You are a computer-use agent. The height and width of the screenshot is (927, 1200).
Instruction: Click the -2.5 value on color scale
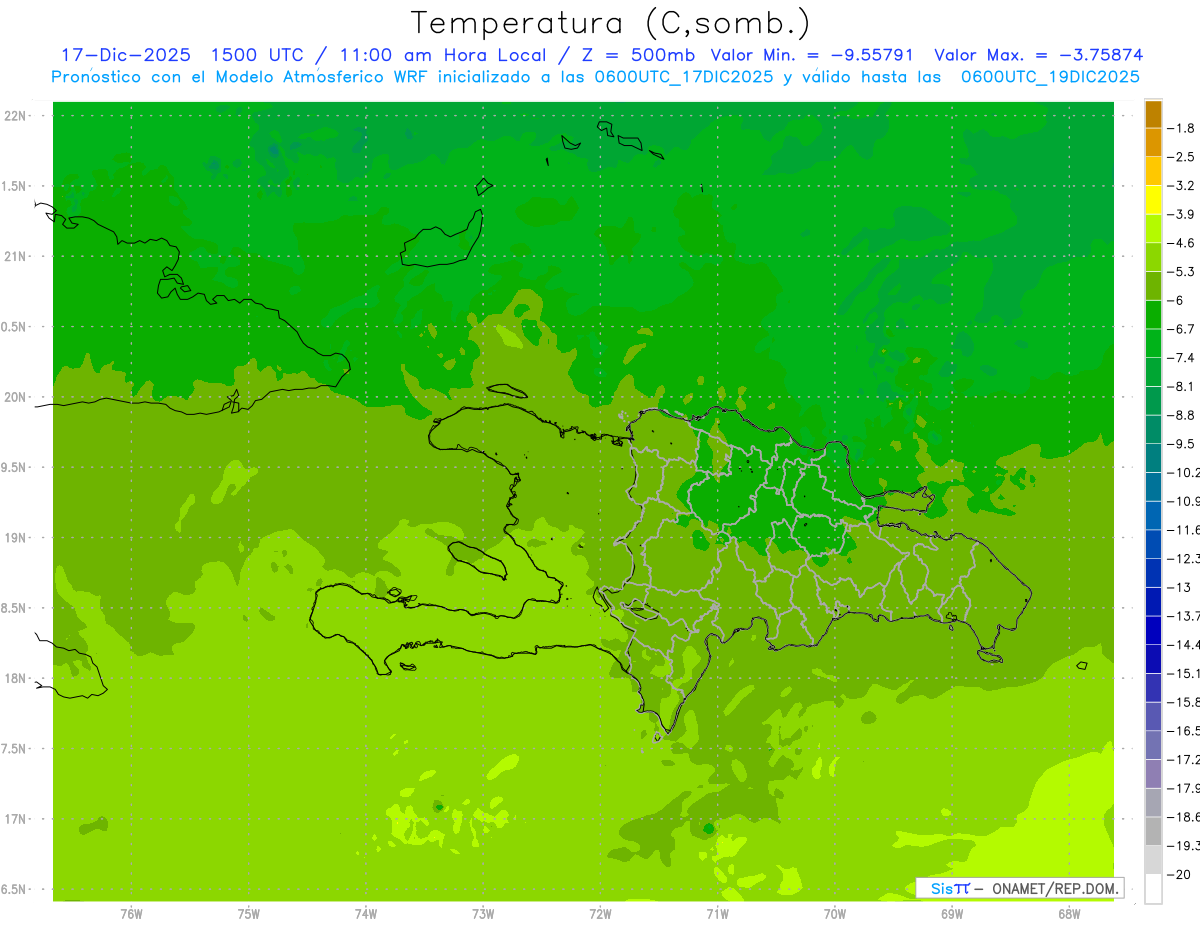1182,157
